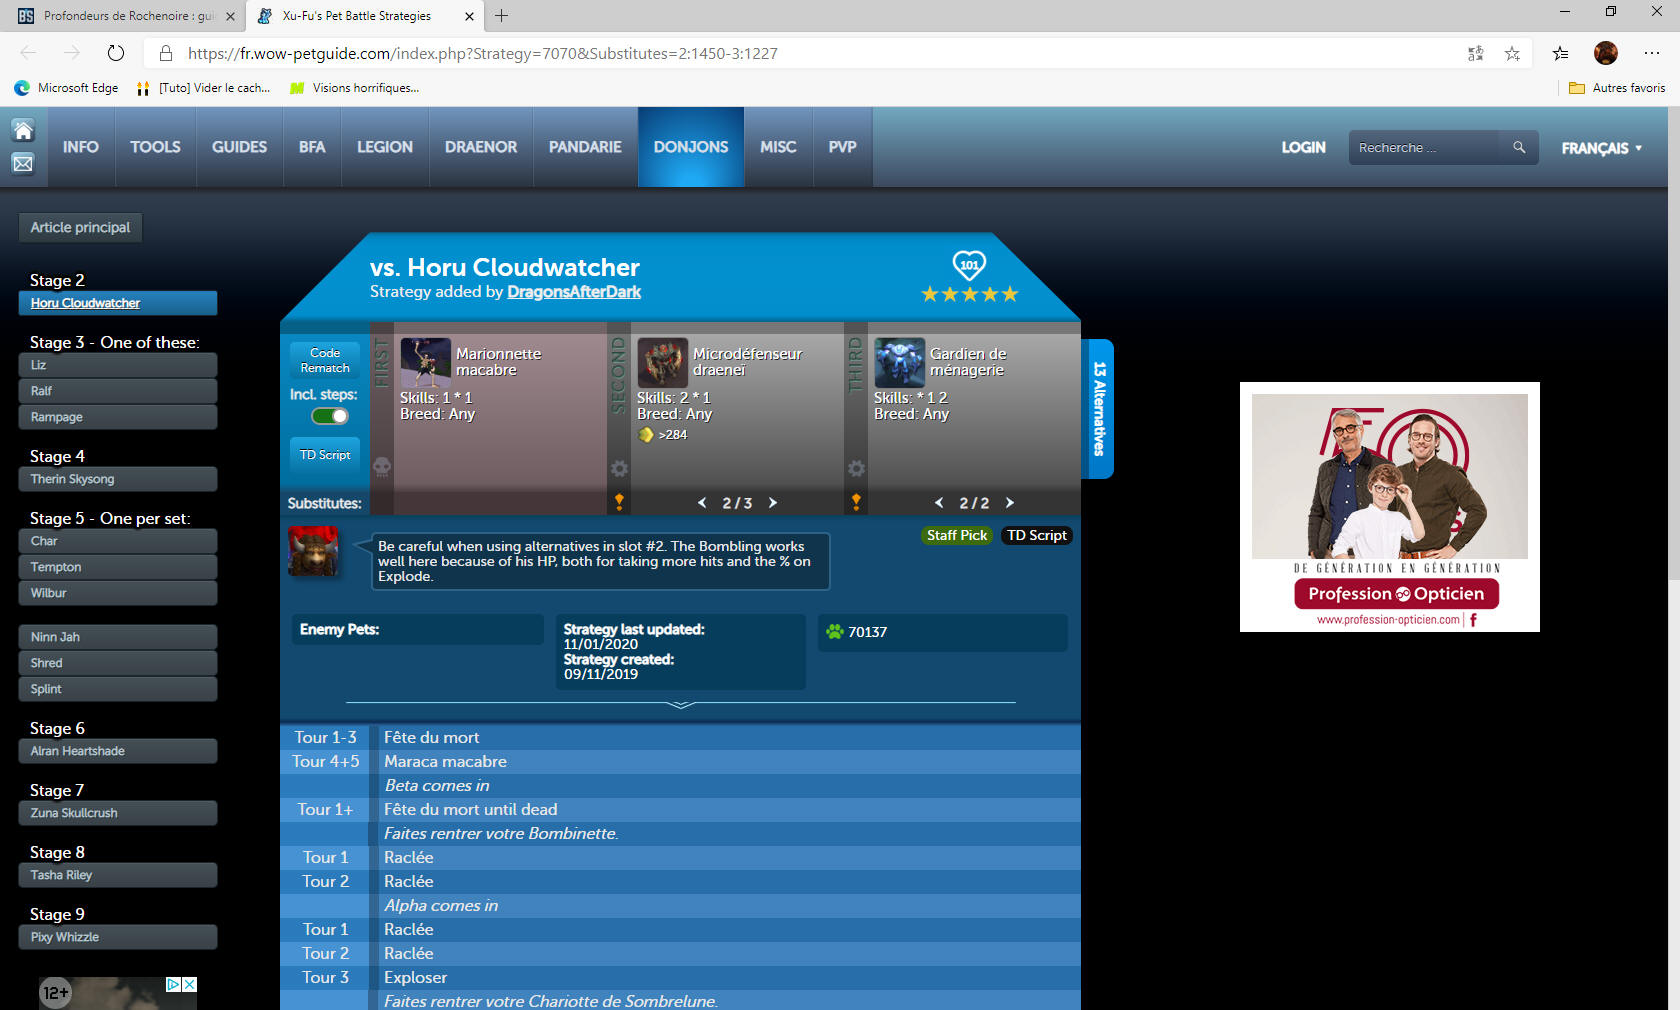This screenshot has height=1010, width=1680.
Task: Click the TD Script tag beside Staff Pick
Action: (1036, 535)
